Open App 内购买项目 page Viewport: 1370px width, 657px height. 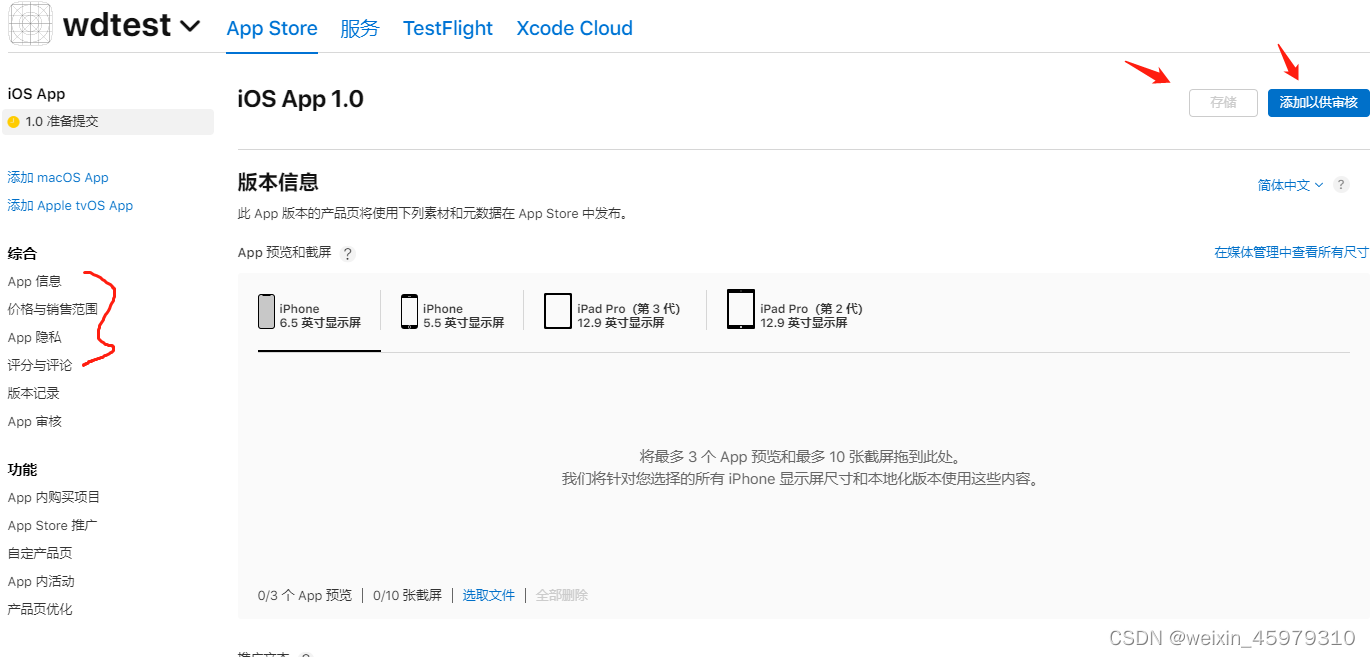54,497
